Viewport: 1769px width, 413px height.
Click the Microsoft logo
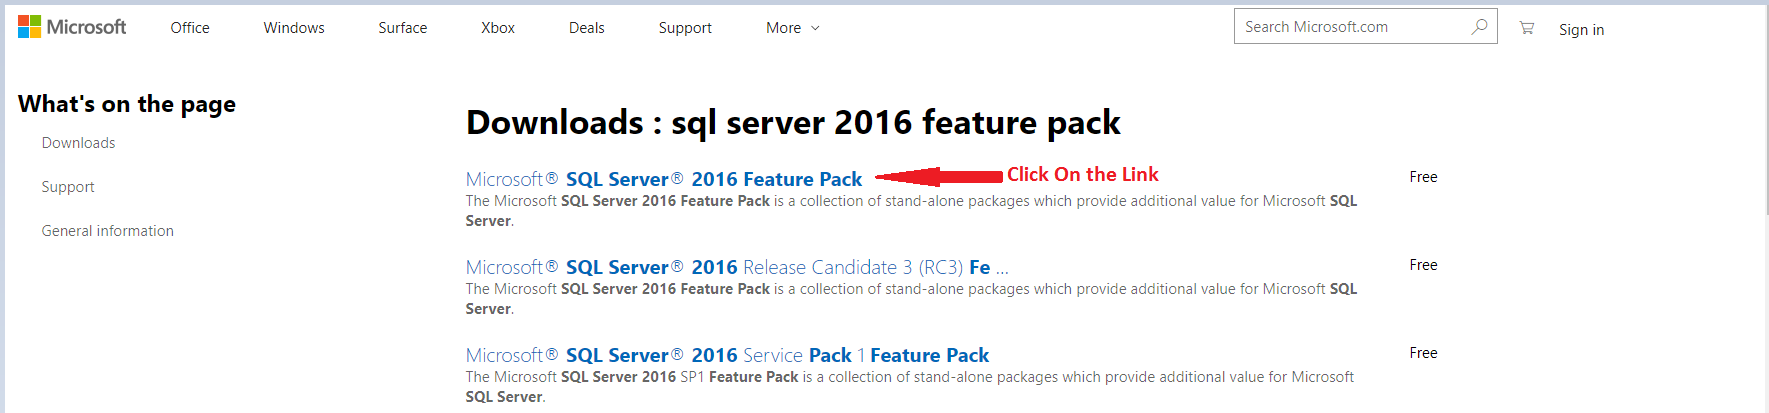(72, 27)
